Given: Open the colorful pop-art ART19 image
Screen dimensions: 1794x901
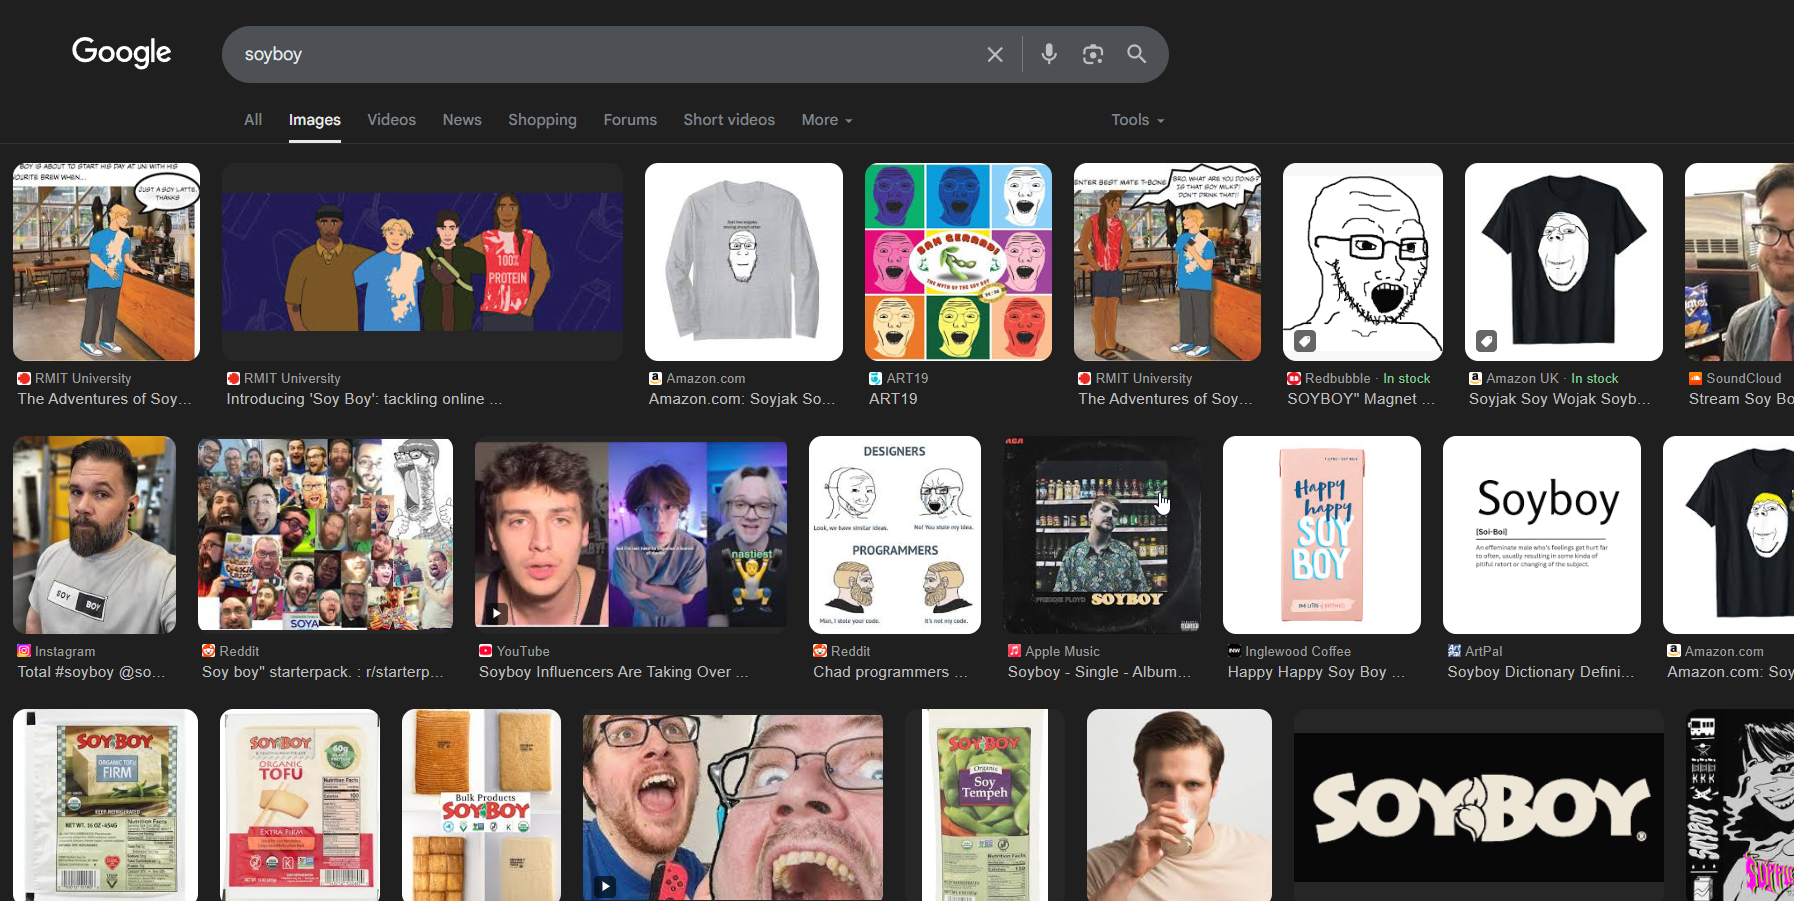Looking at the screenshot, I should [958, 262].
